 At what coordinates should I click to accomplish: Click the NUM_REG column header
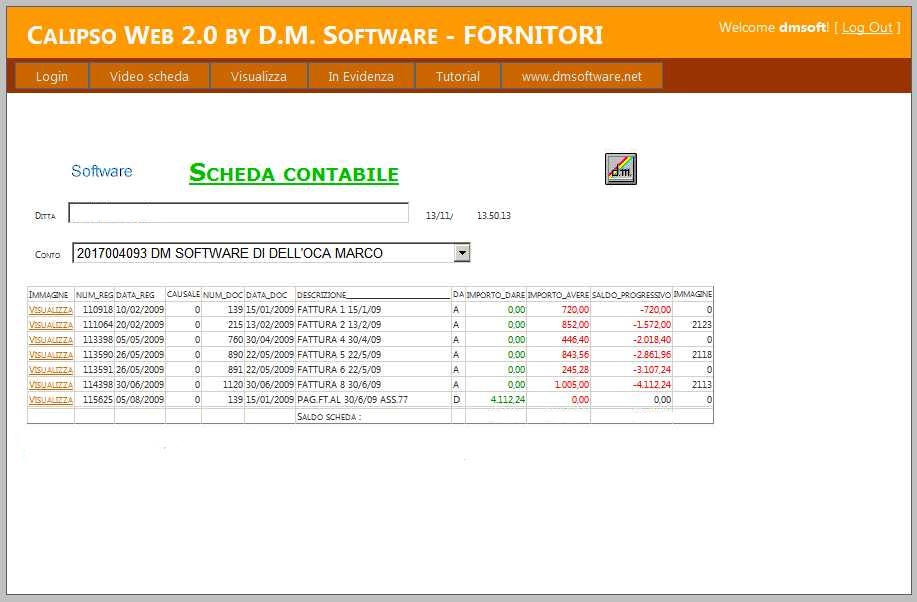tap(94, 295)
